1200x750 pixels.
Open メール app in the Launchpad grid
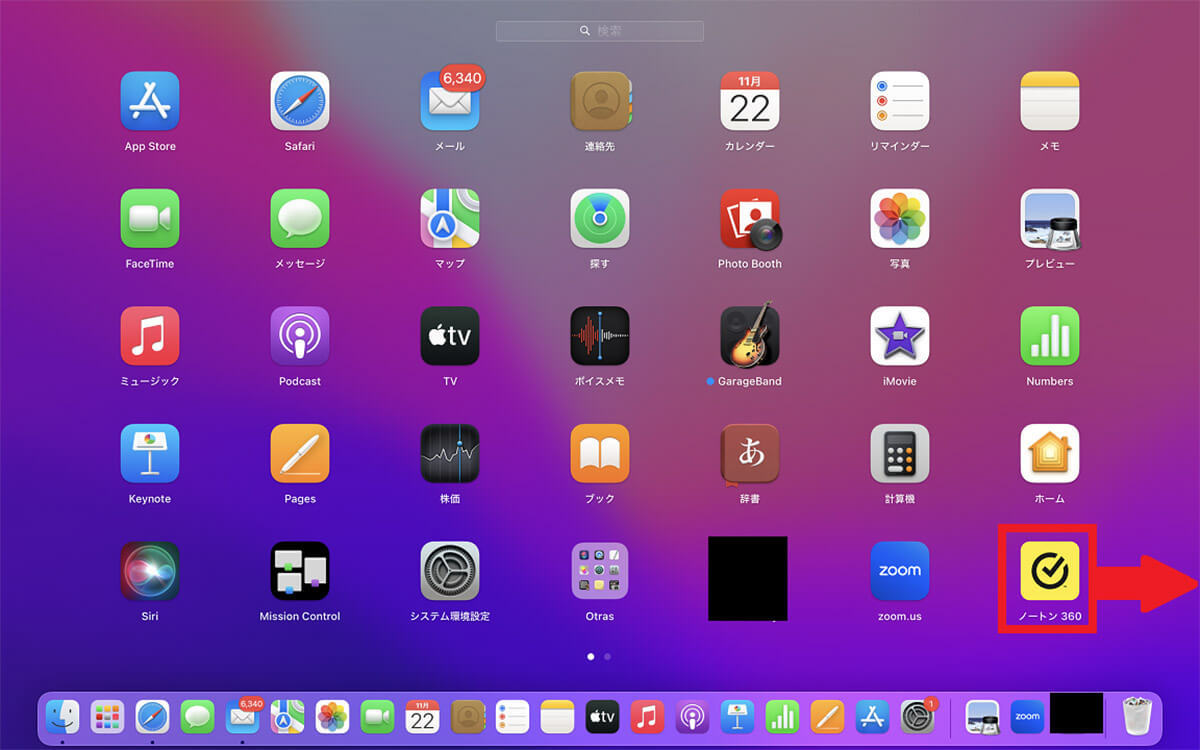tap(450, 101)
